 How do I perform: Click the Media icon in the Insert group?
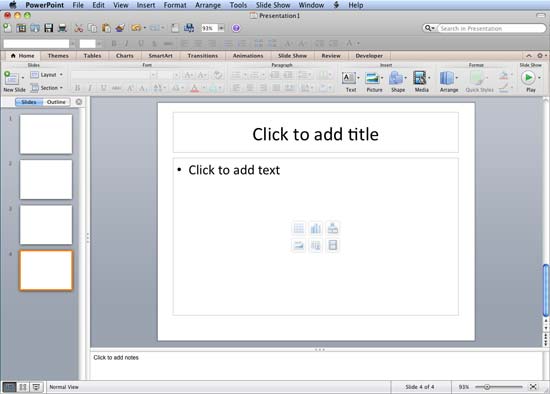coord(420,78)
